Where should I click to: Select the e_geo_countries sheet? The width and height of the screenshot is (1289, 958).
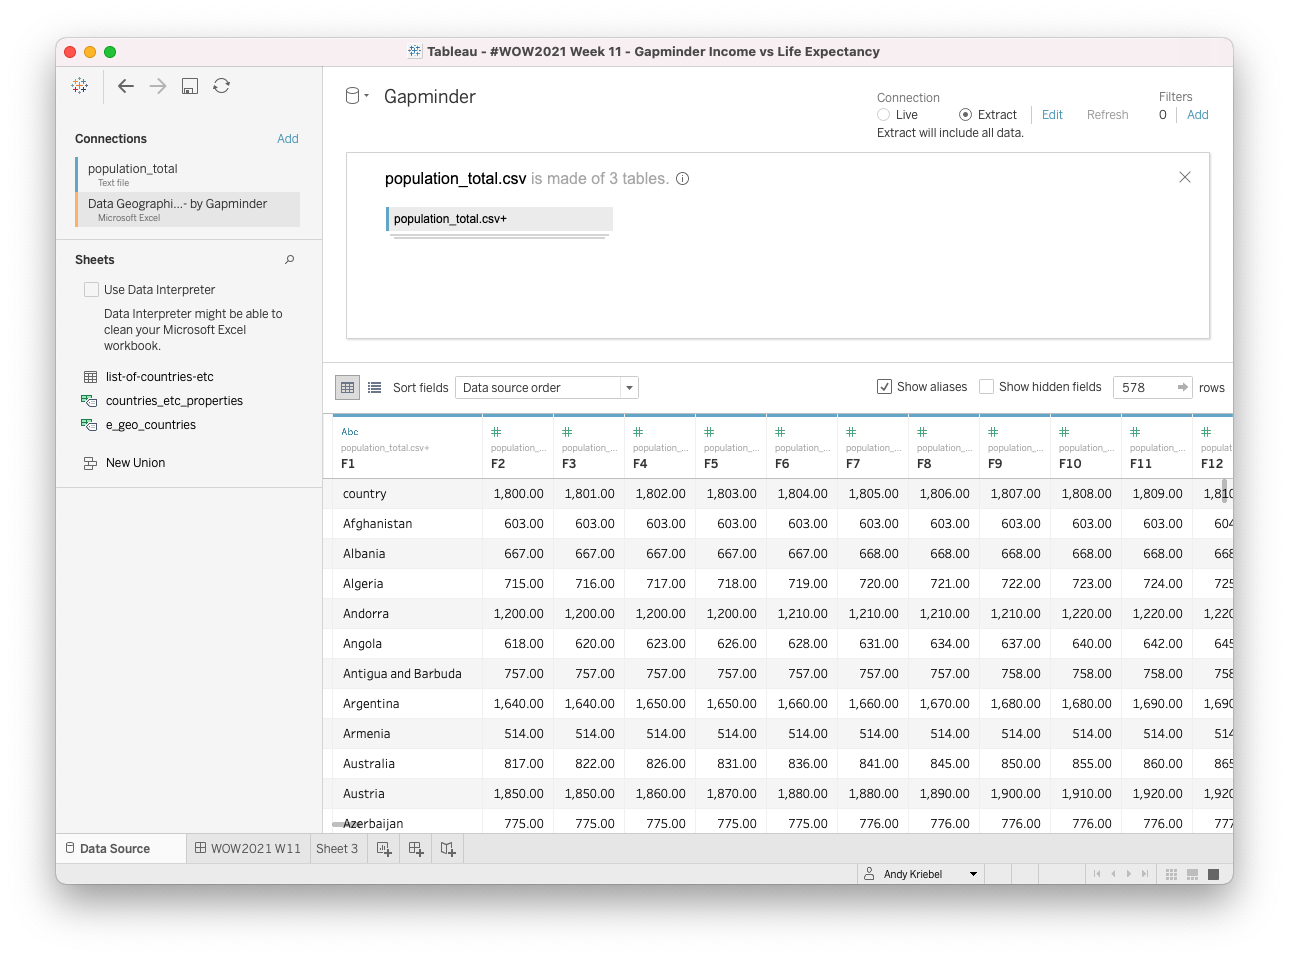coord(151,425)
